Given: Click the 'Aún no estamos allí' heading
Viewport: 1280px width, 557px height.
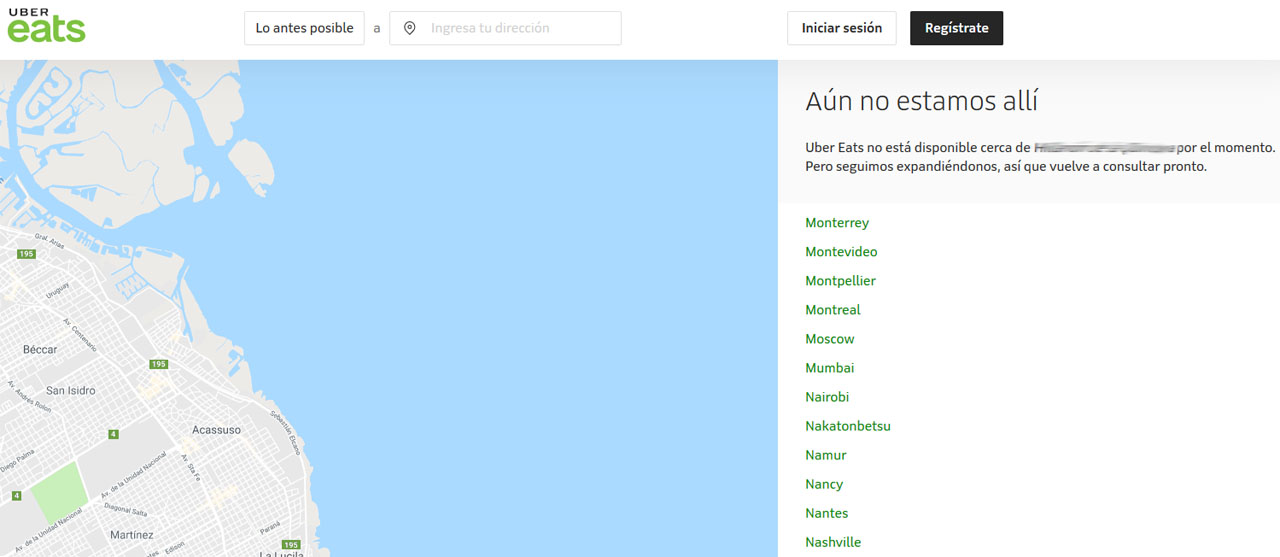Looking at the screenshot, I should 921,101.
